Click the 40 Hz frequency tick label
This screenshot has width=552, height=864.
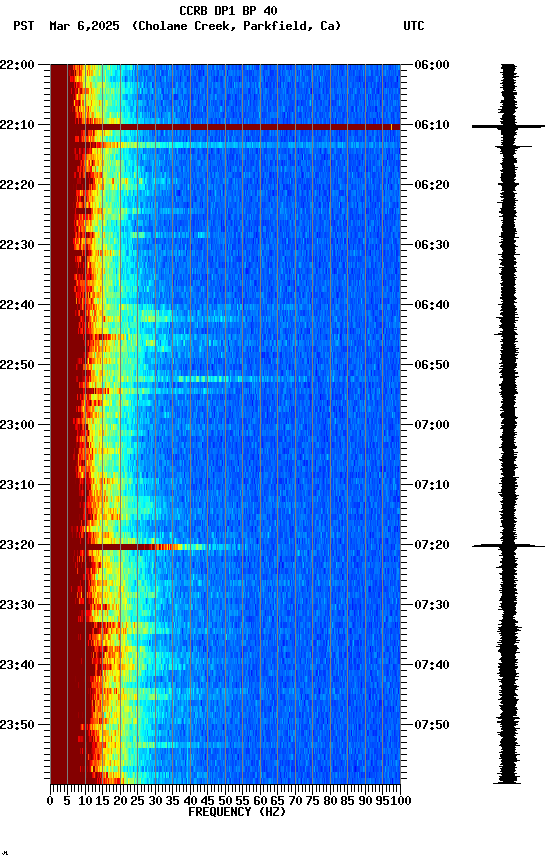(x=190, y=801)
